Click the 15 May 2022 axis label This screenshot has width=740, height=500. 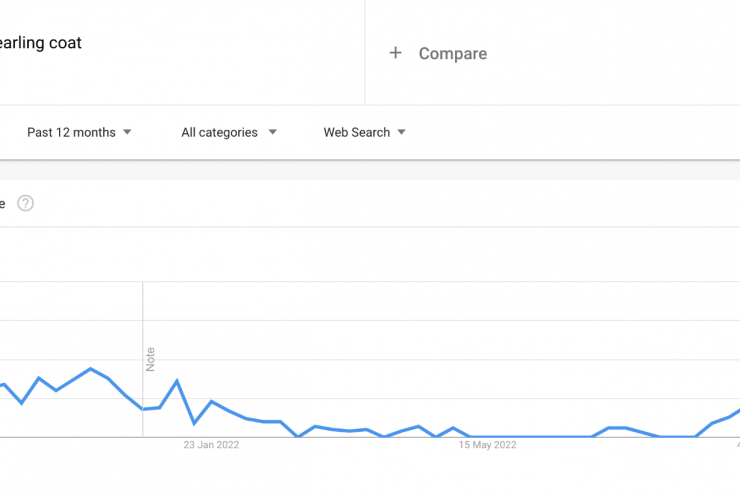tap(488, 445)
